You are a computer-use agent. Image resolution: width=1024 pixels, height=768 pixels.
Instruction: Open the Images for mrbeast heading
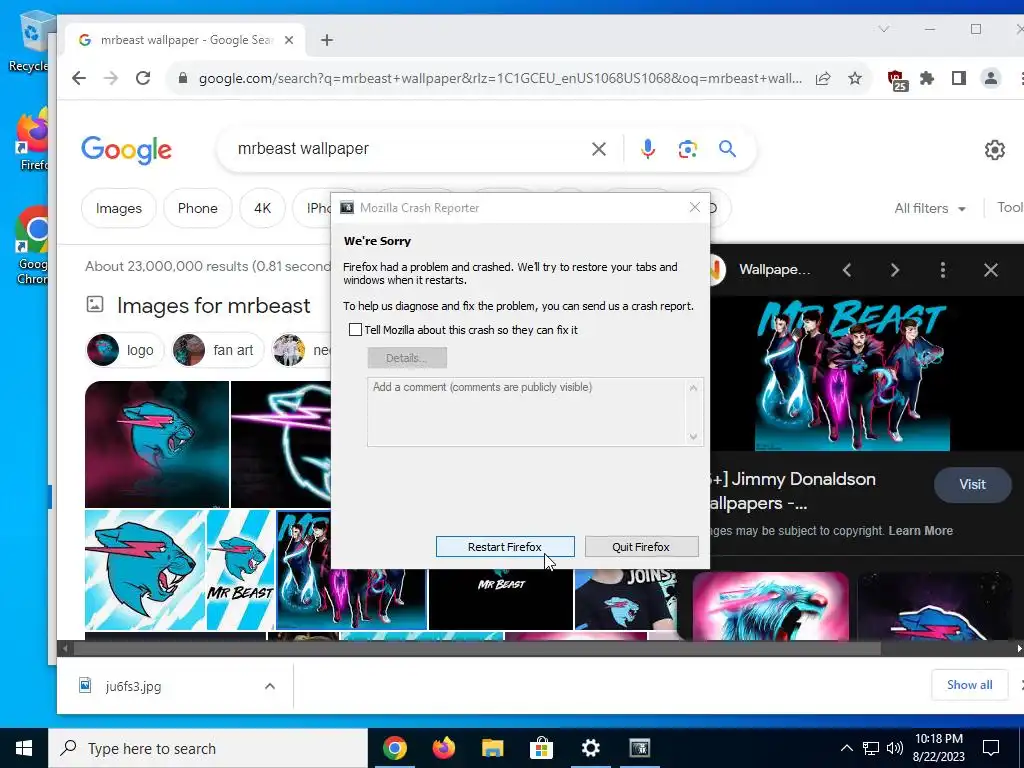213,306
